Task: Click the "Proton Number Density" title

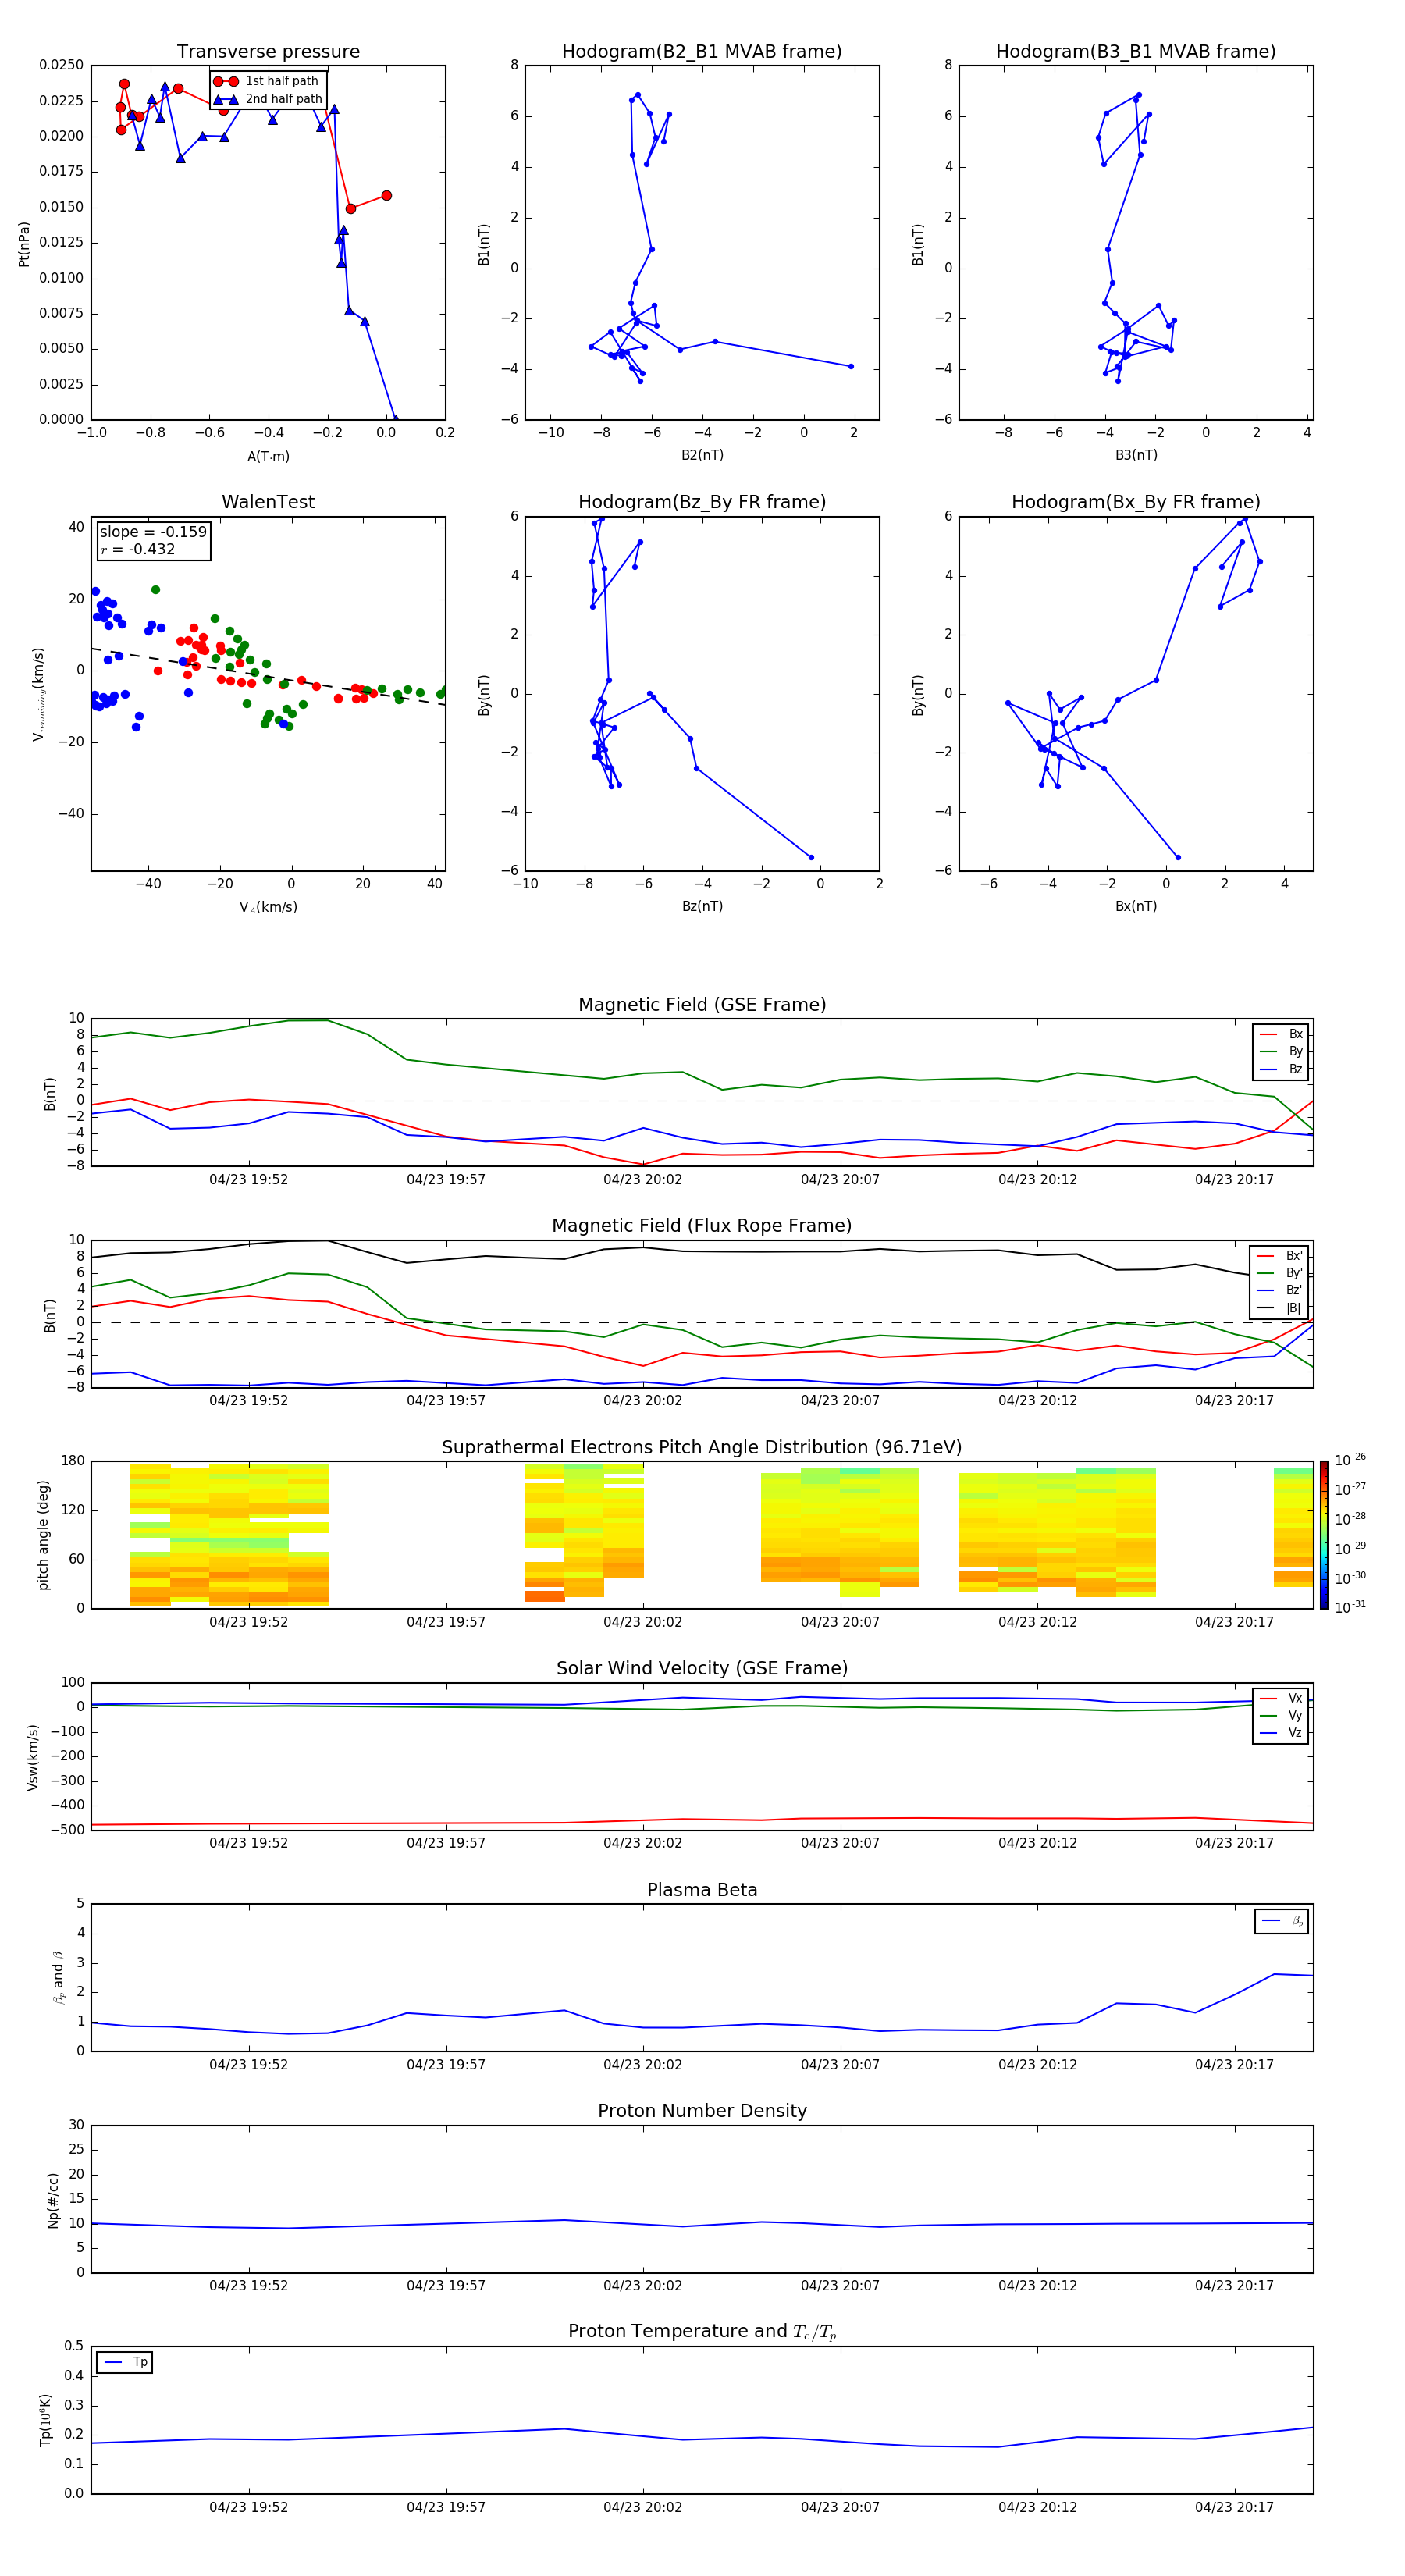Action: coord(702,2111)
